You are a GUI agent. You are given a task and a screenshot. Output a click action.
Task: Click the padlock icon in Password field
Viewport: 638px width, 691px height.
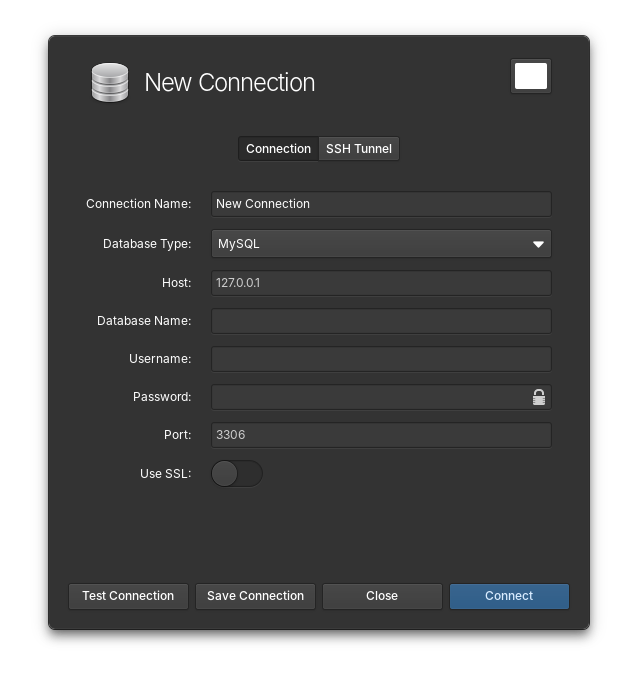[539, 397]
